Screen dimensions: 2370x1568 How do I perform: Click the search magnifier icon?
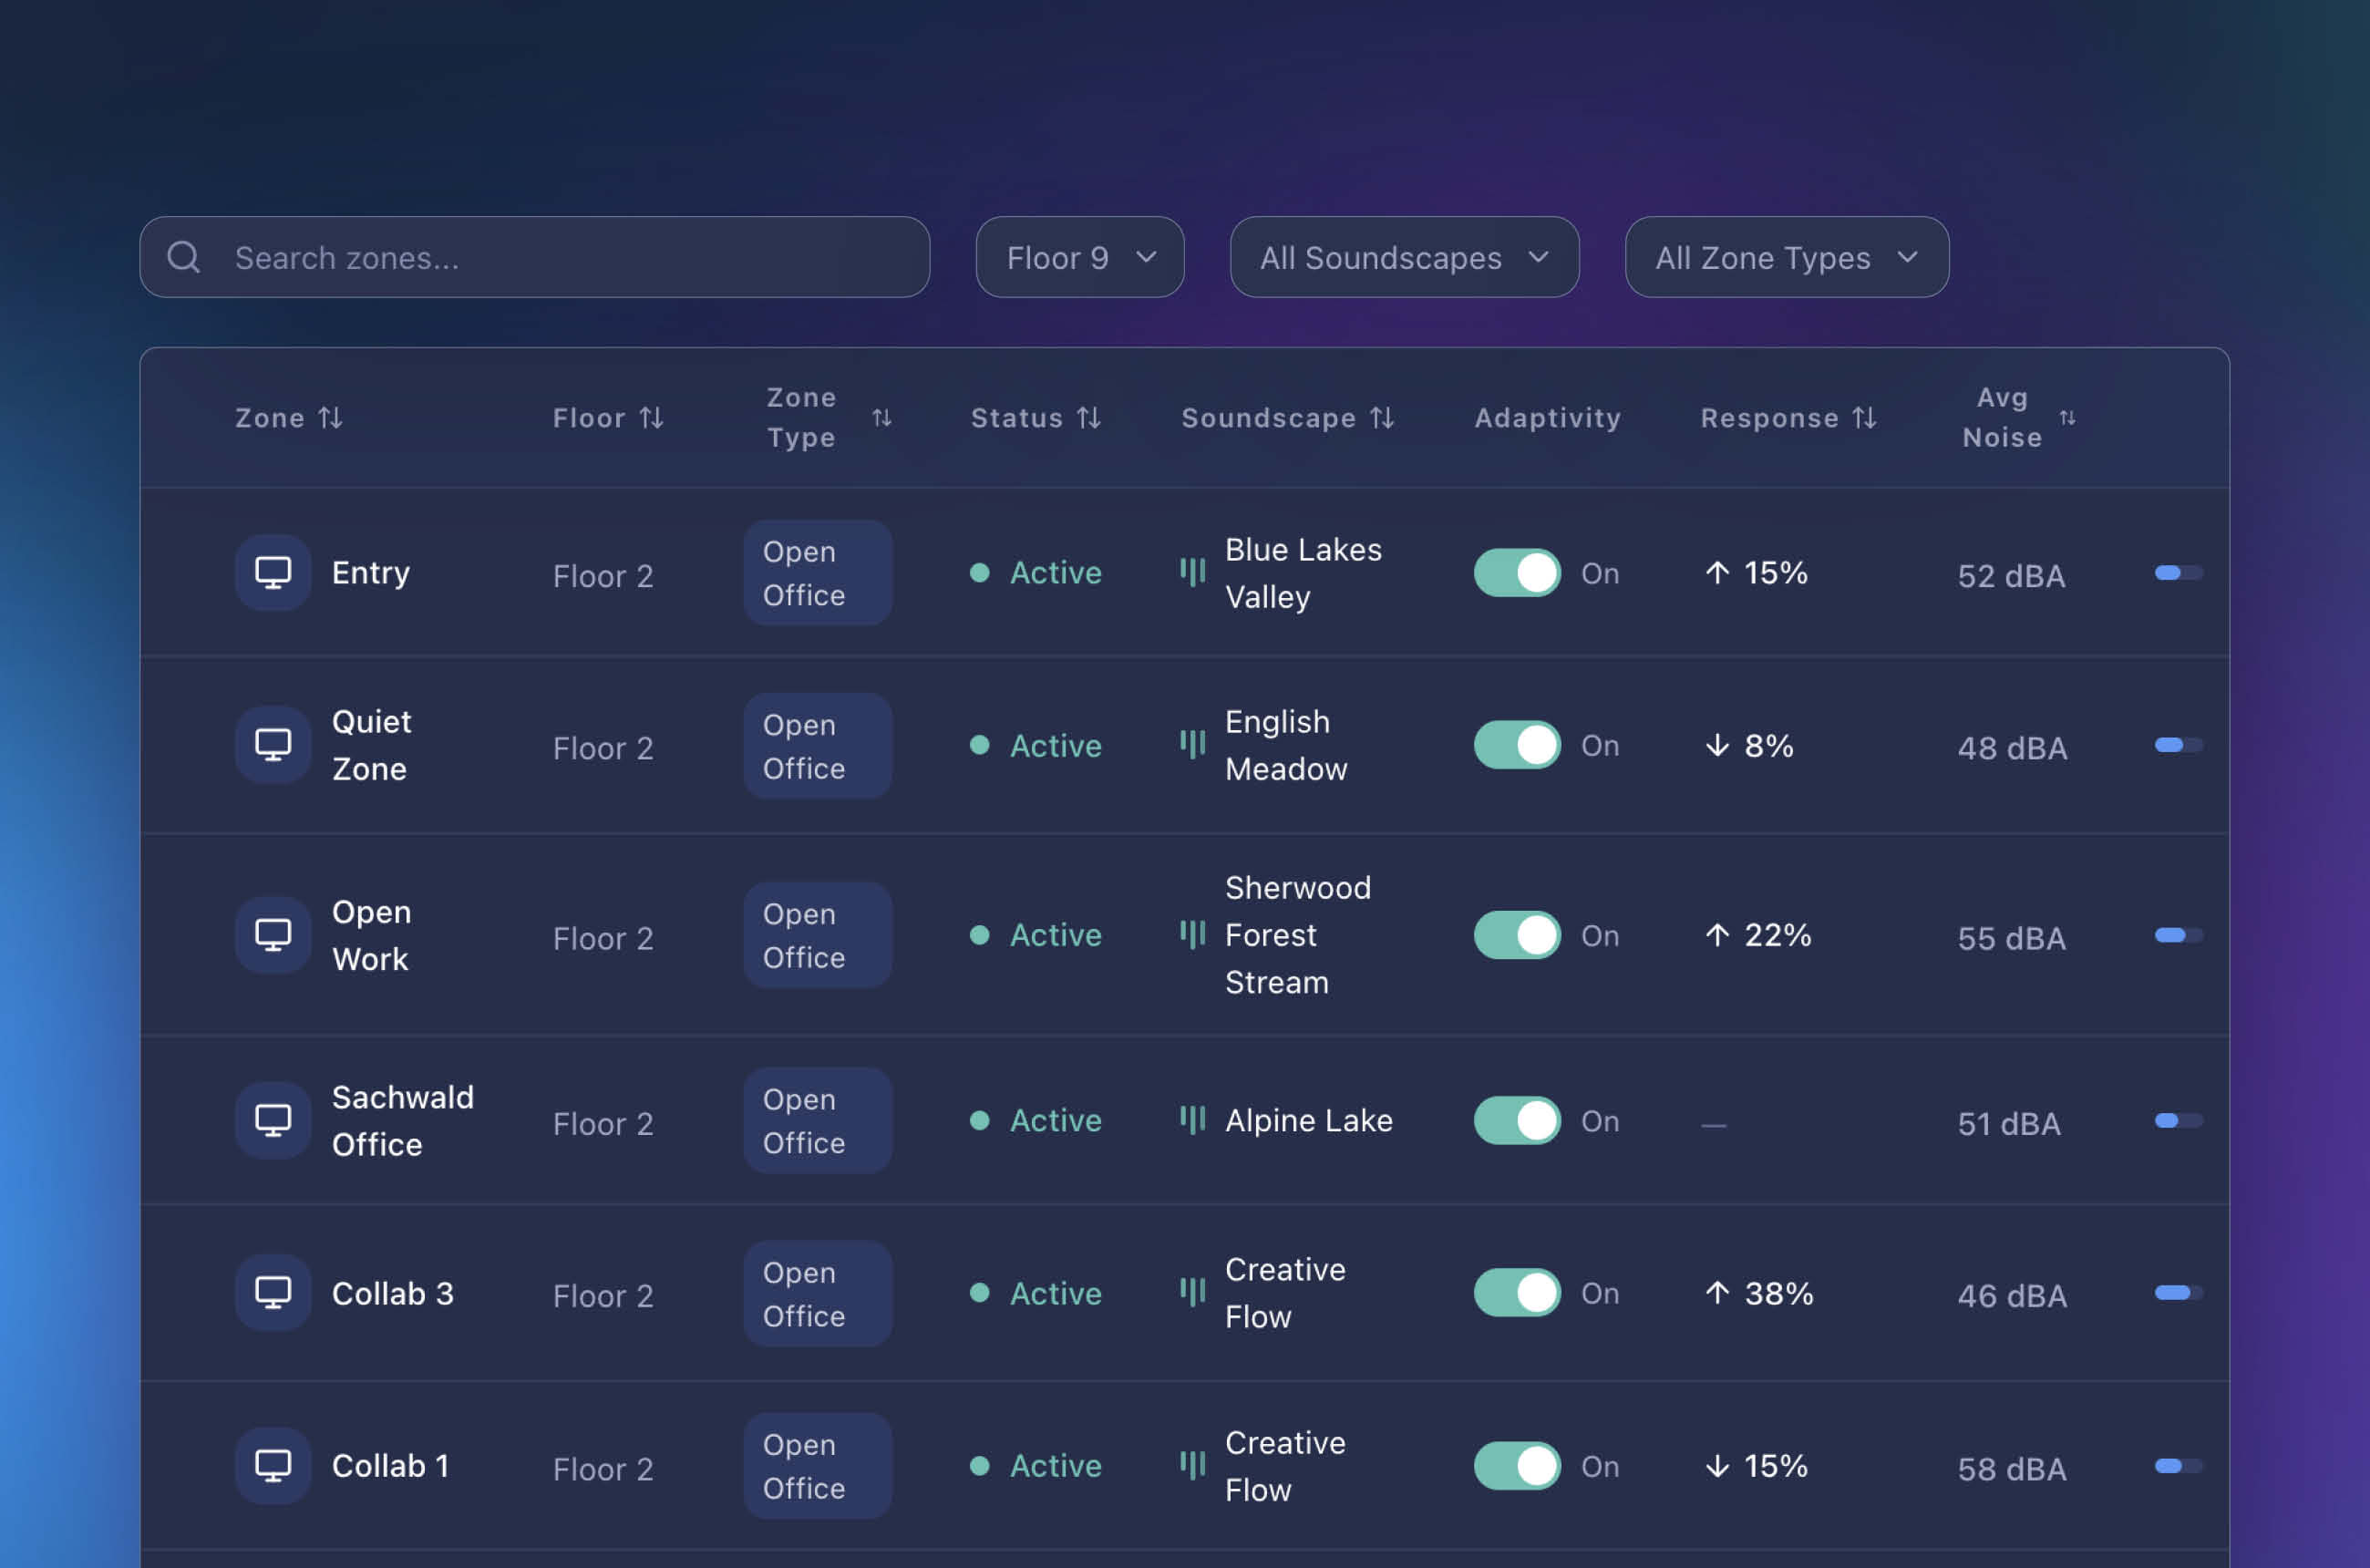(184, 258)
